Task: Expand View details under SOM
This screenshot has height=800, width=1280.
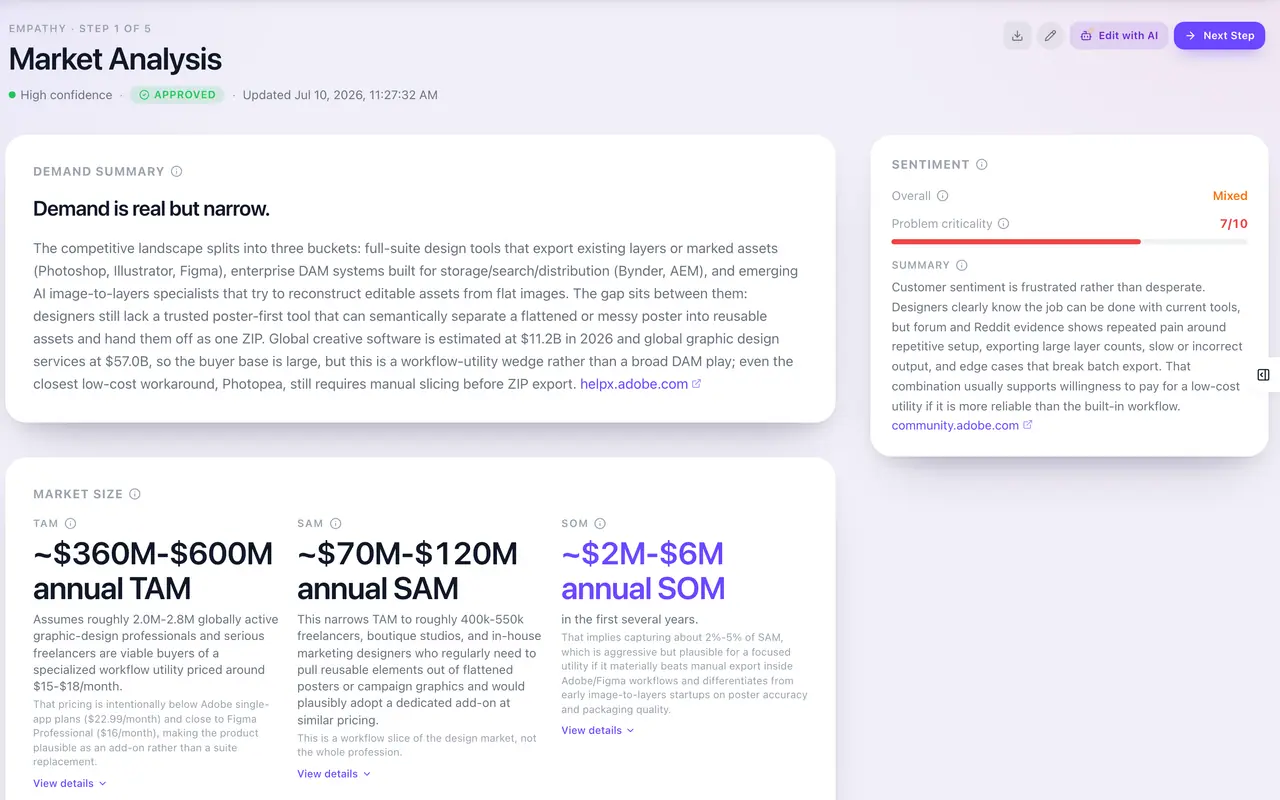Action: tap(598, 731)
